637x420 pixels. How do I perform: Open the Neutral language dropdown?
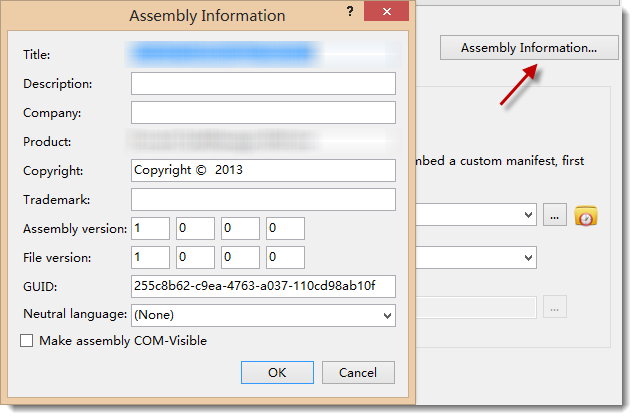pyautogui.click(x=263, y=315)
